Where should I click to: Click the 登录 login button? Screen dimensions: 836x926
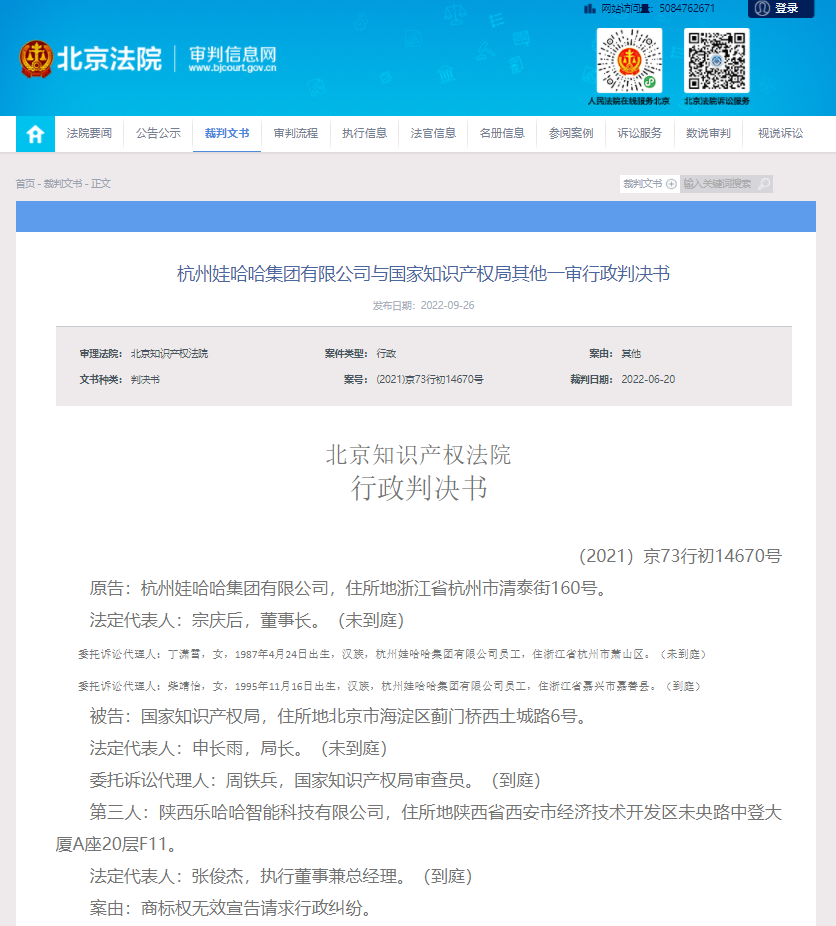(x=787, y=8)
